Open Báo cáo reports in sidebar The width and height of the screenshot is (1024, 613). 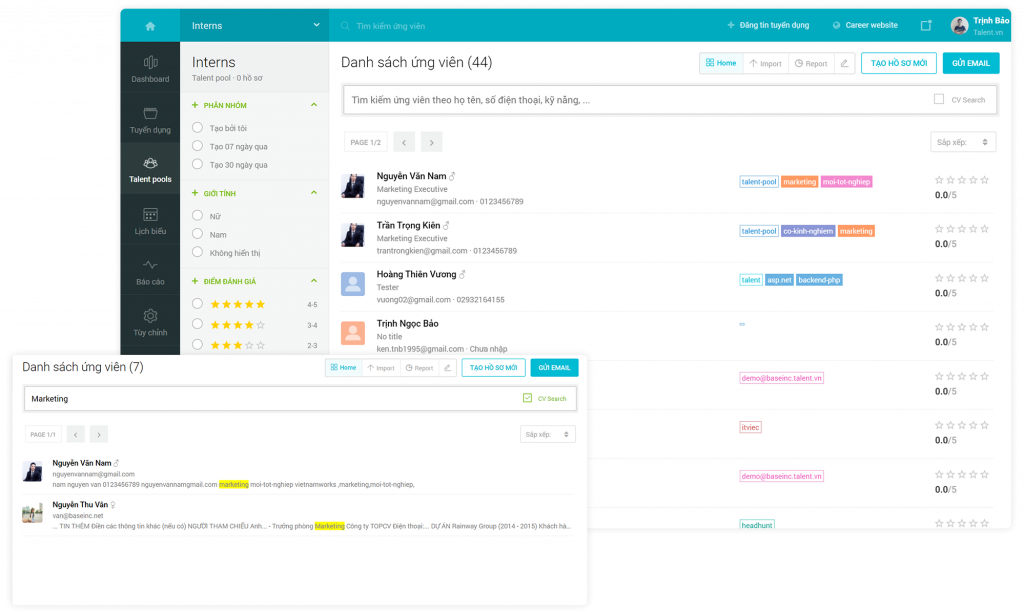pyautogui.click(x=150, y=272)
